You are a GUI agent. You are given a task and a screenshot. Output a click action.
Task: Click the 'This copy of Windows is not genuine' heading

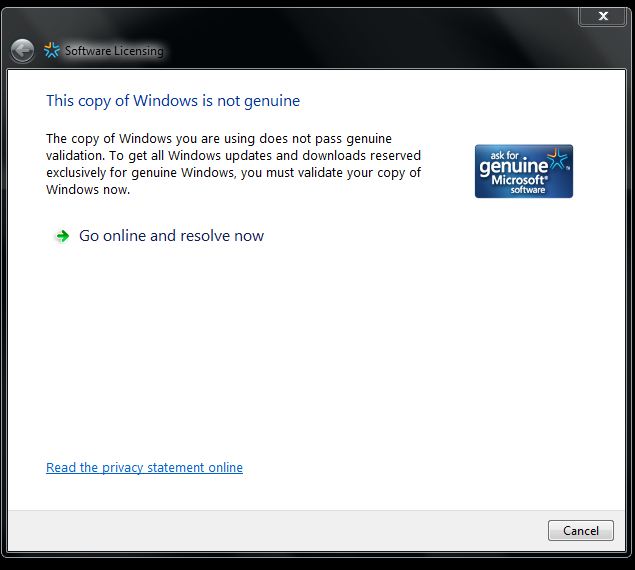pos(173,101)
